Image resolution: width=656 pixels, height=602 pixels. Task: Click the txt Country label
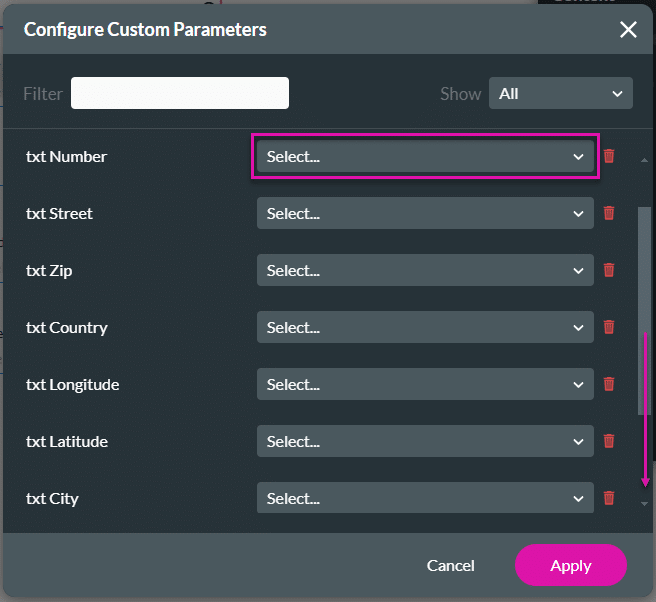[x=67, y=328]
